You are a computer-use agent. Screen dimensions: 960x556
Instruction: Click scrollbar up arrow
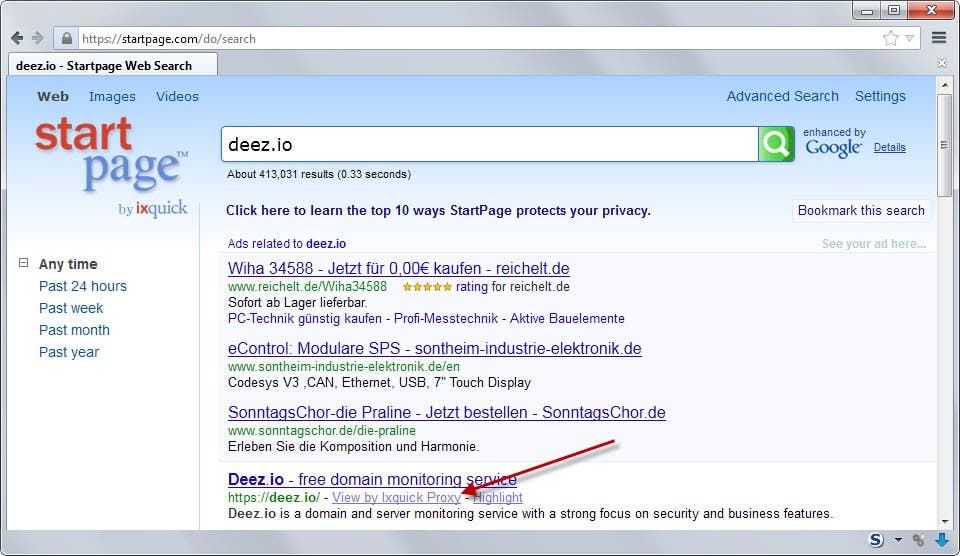click(x=945, y=85)
